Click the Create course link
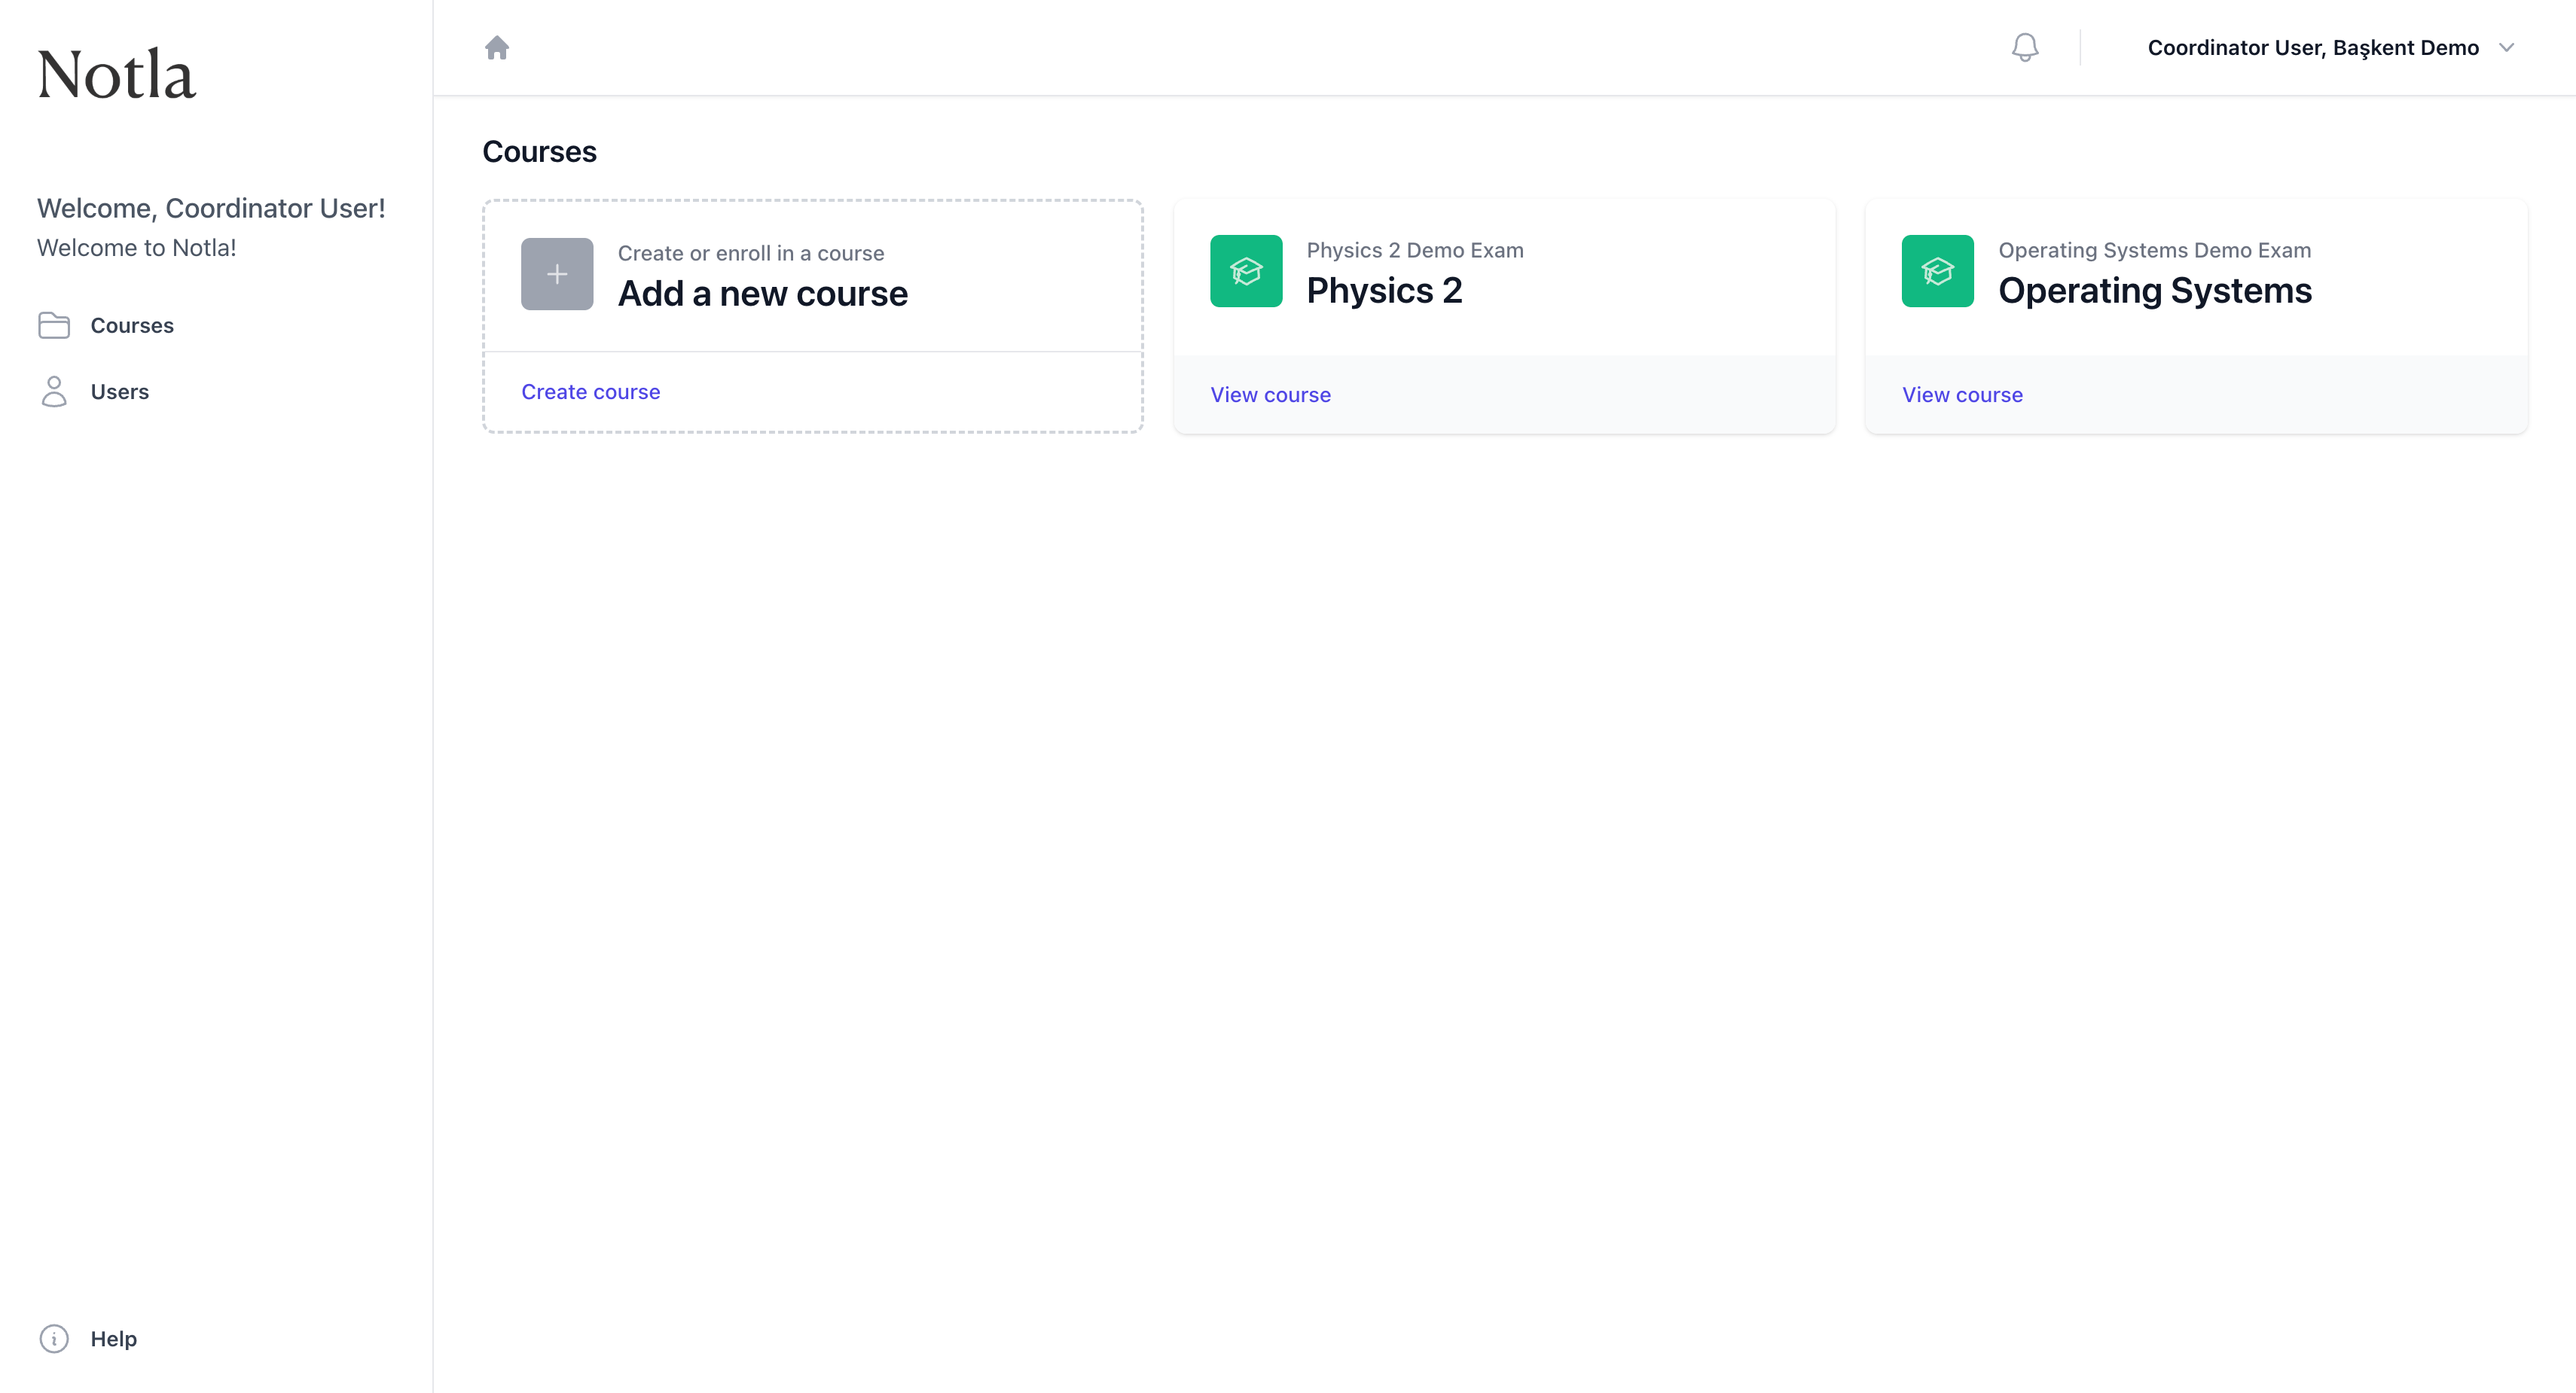2576x1393 pixels. click(591, 392)
